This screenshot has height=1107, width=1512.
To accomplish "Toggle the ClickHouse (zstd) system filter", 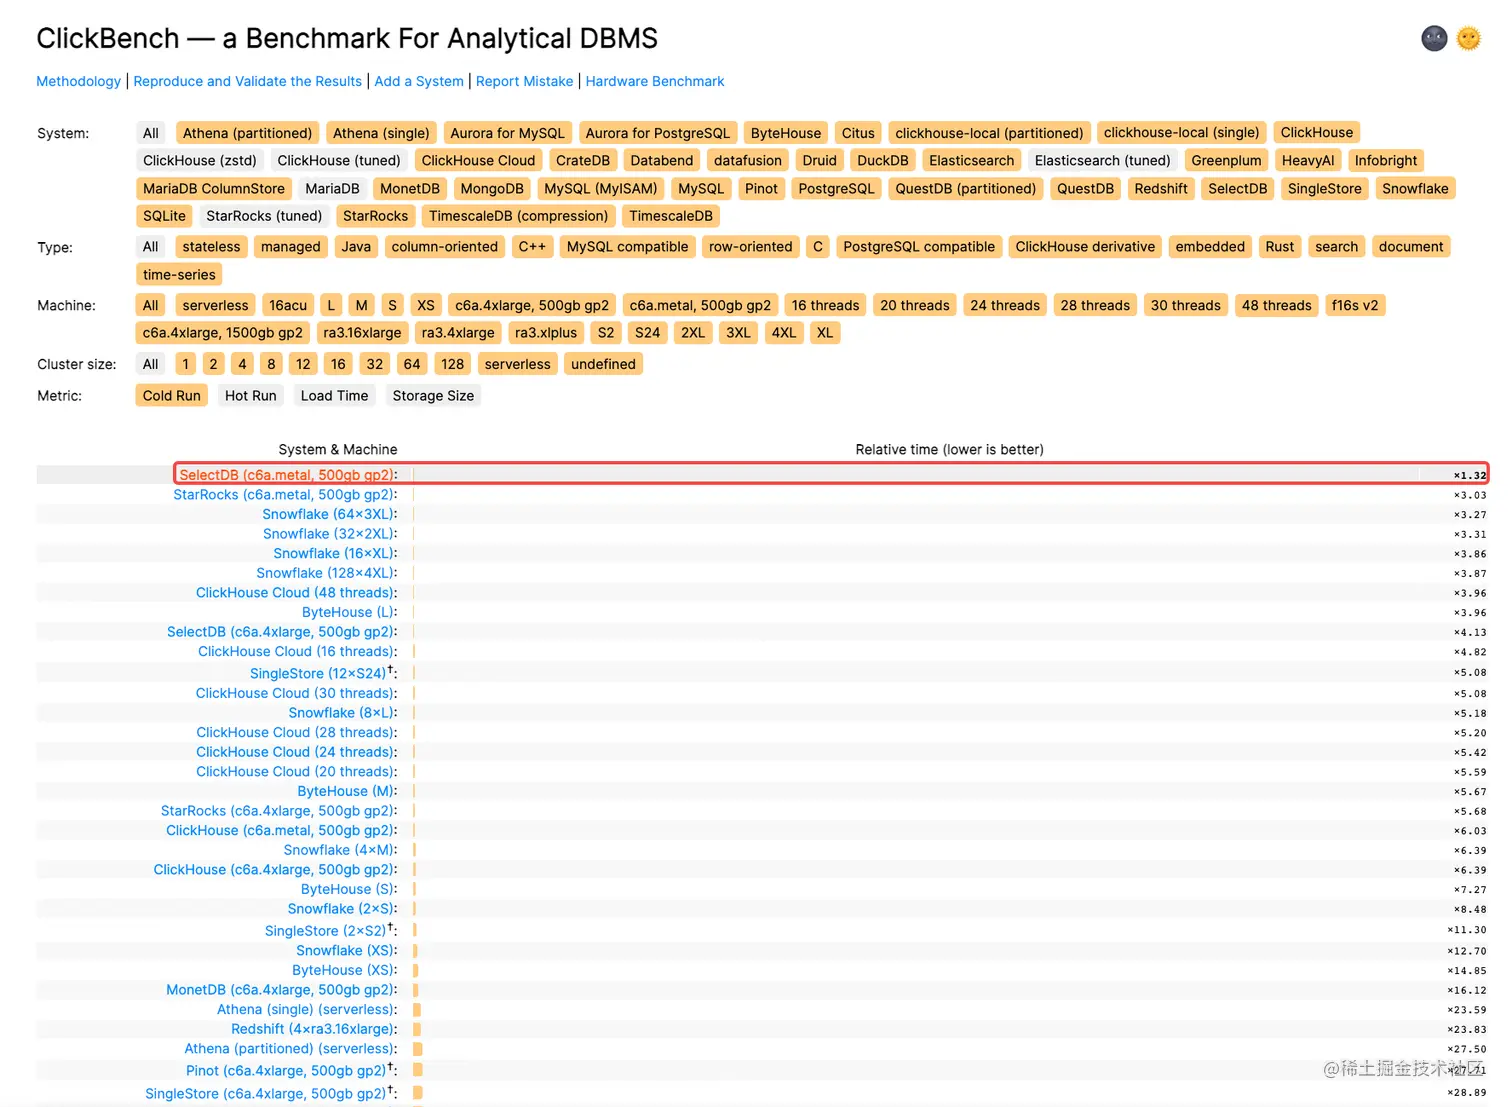I will tap(200, 160).
